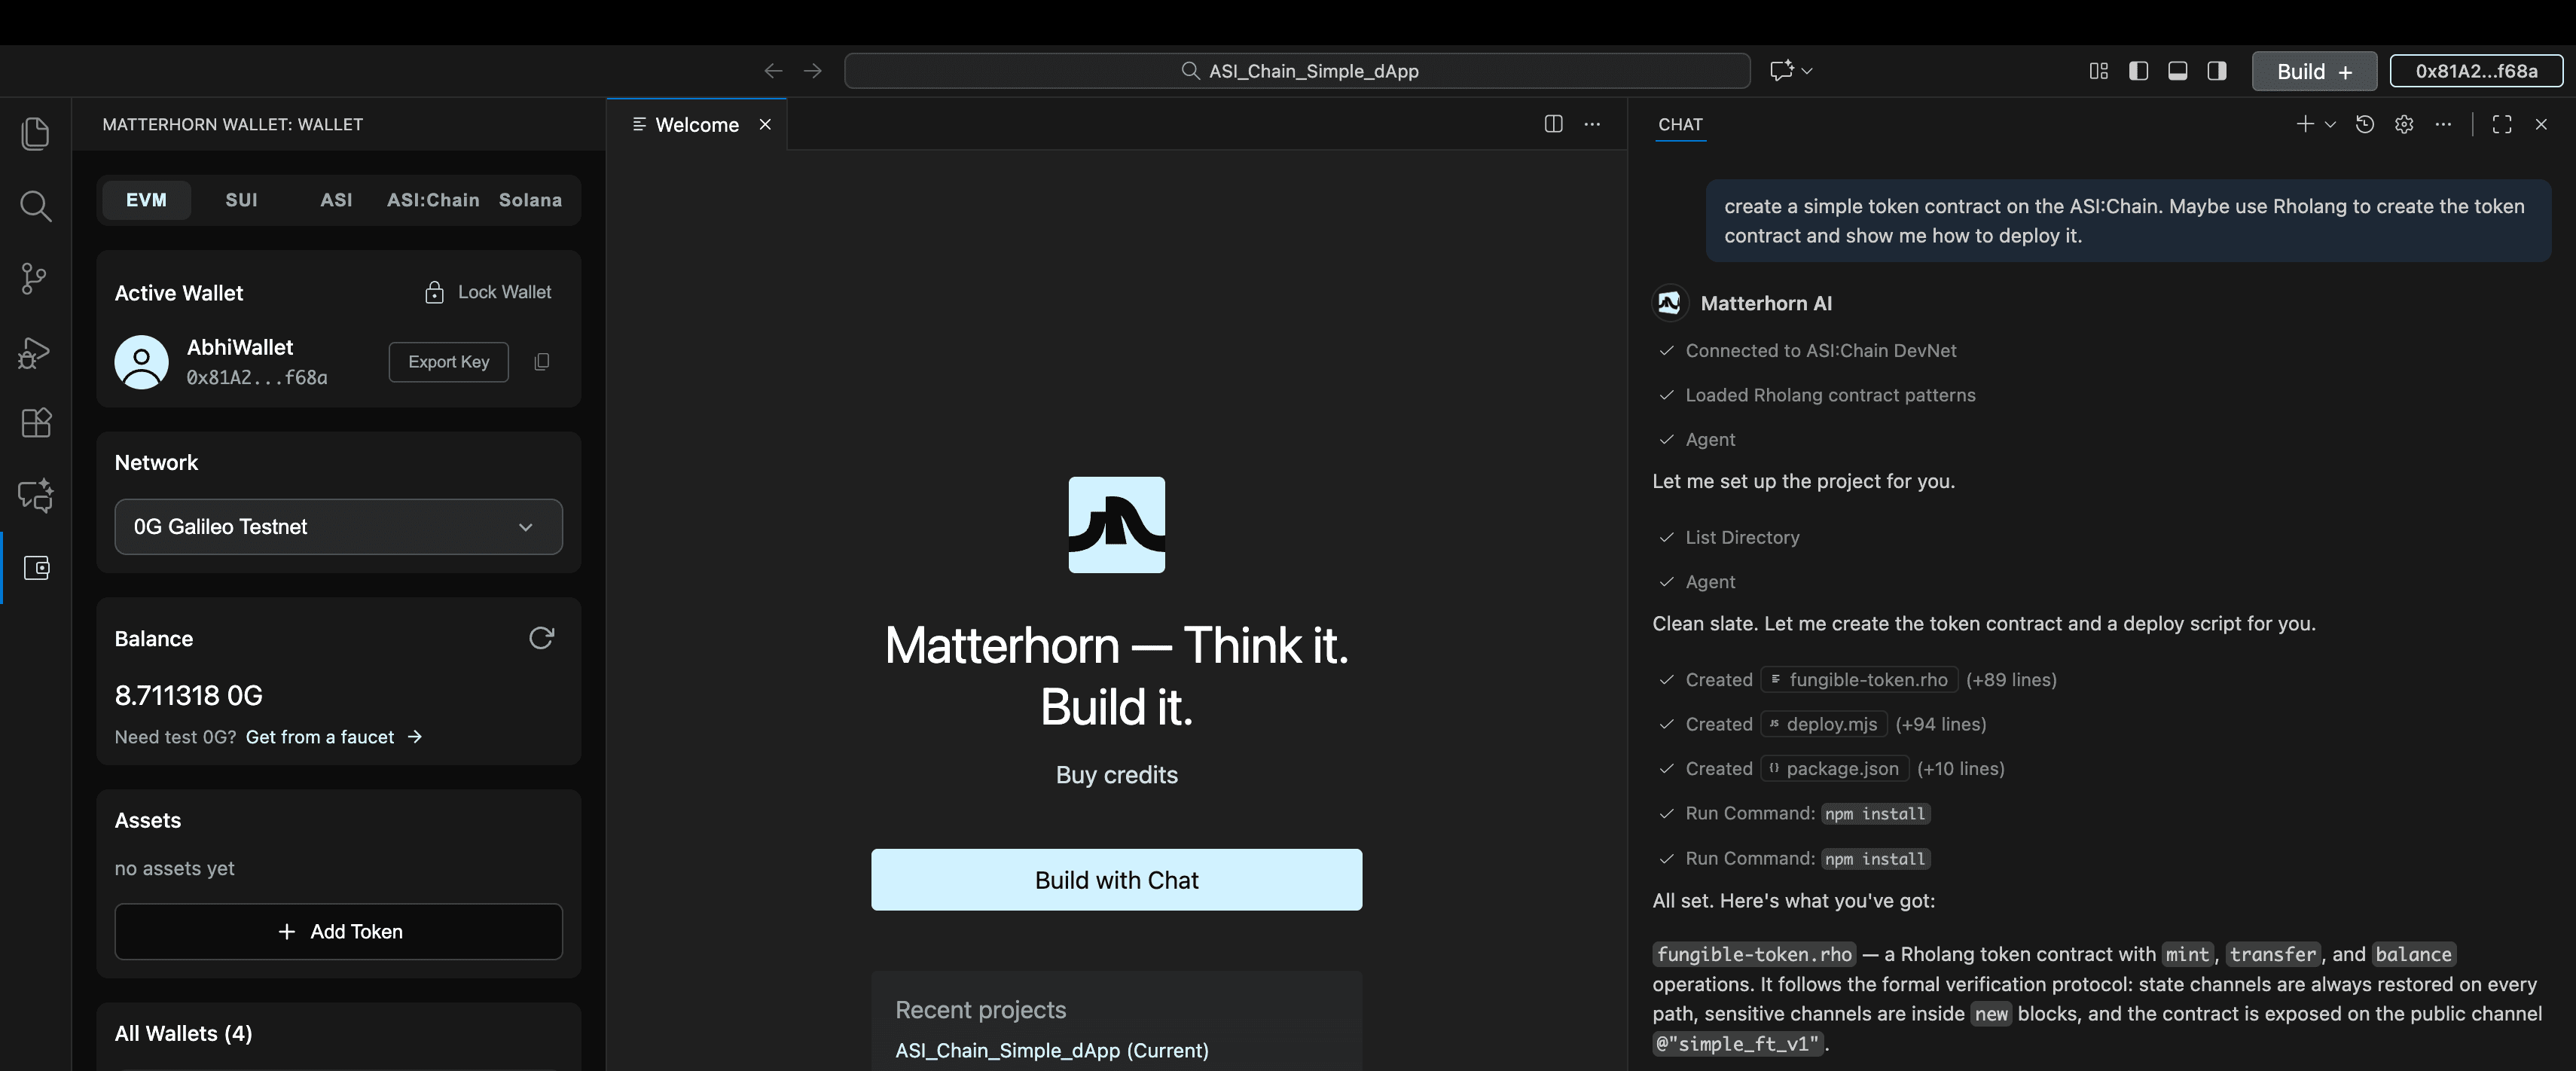Click the AbhiWallet avatar icon
Image resolution: width=2576 pixels, height=1071 pixels.
141,362
